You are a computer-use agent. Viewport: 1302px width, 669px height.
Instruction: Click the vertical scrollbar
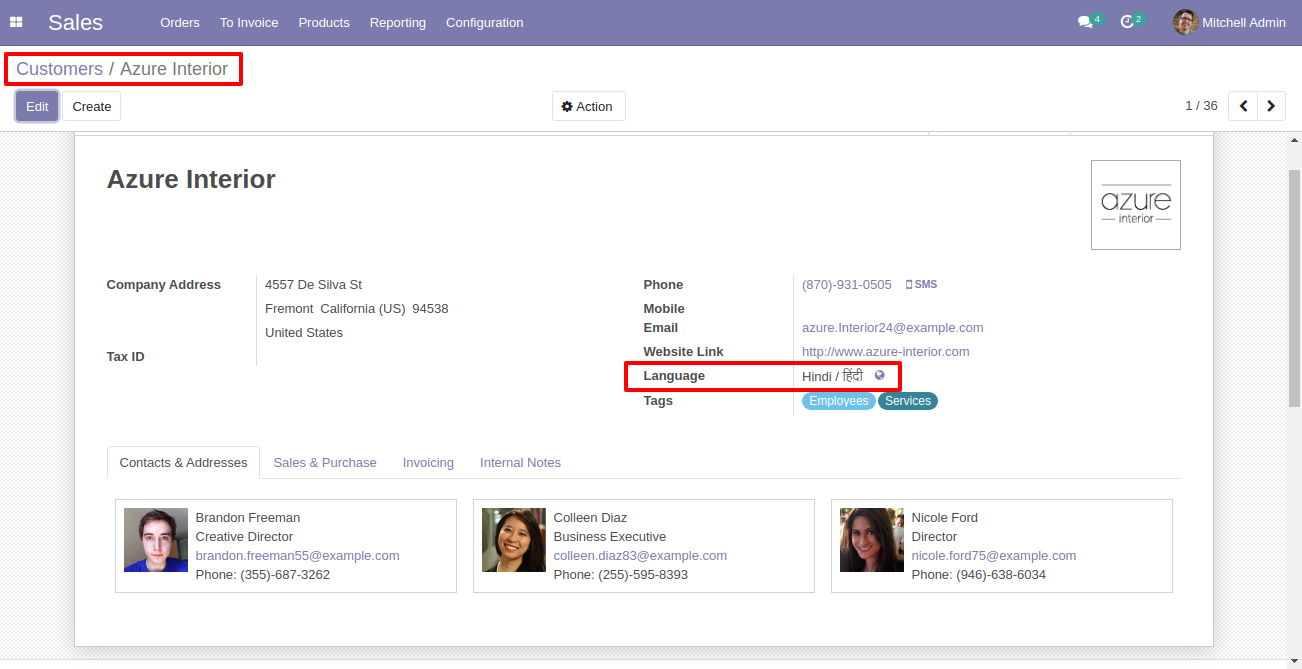click(x=1294, y=288)
